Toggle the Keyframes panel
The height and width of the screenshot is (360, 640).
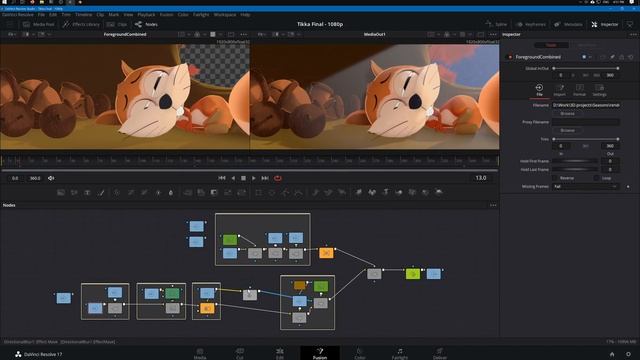click(x=531, y=24)
